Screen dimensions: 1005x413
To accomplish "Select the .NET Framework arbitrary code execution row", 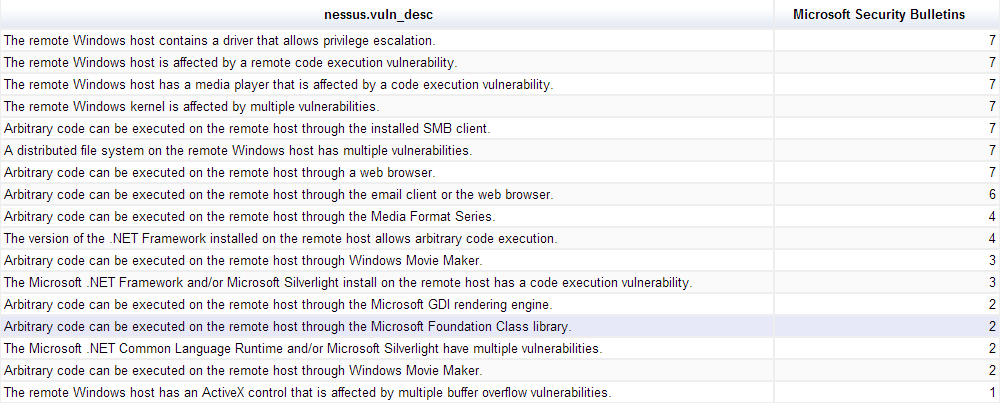I will pyautogui.click(x=500, y=239).
